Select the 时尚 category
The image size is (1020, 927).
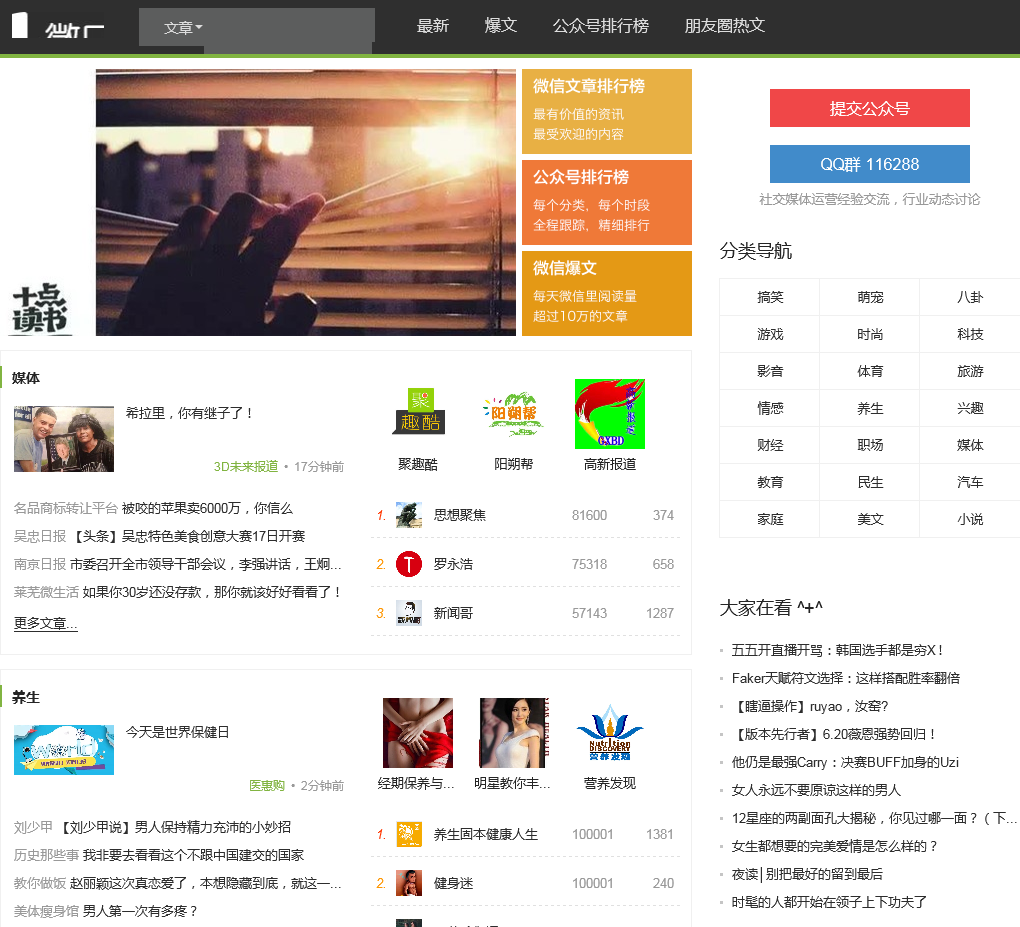(x=870, y=334)
